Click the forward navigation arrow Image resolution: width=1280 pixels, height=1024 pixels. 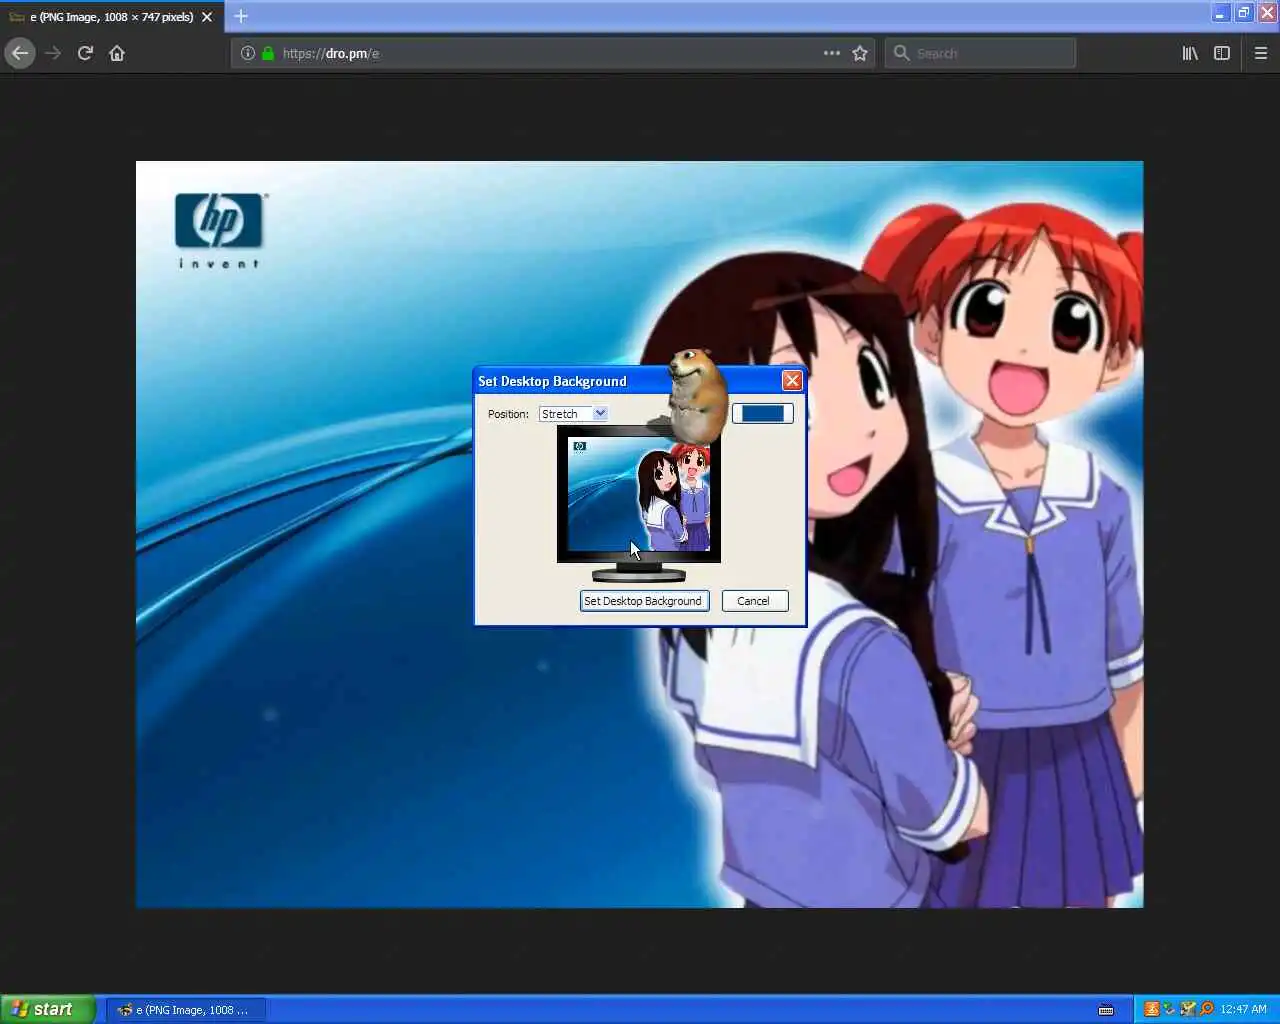coord(53,53)
